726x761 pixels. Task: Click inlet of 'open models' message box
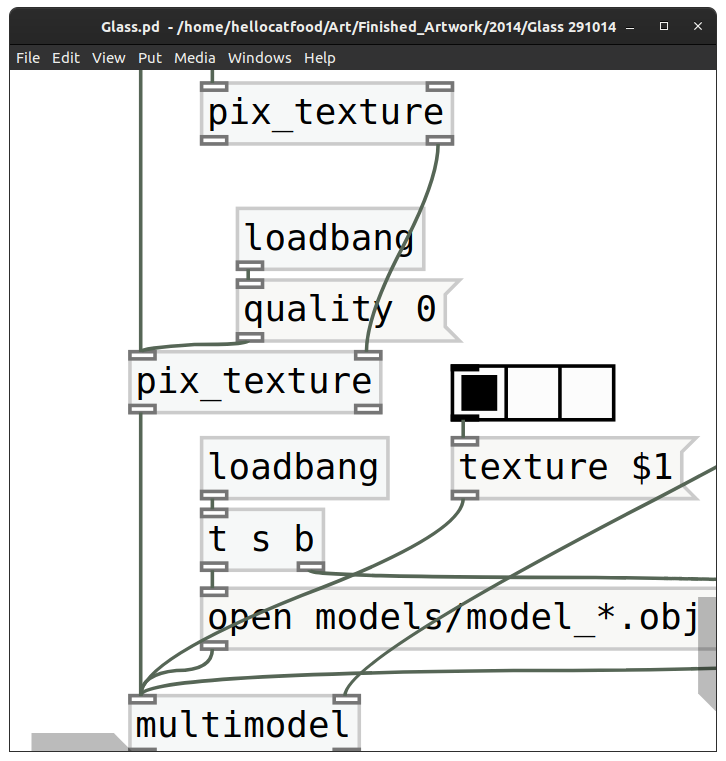[214, 592]
